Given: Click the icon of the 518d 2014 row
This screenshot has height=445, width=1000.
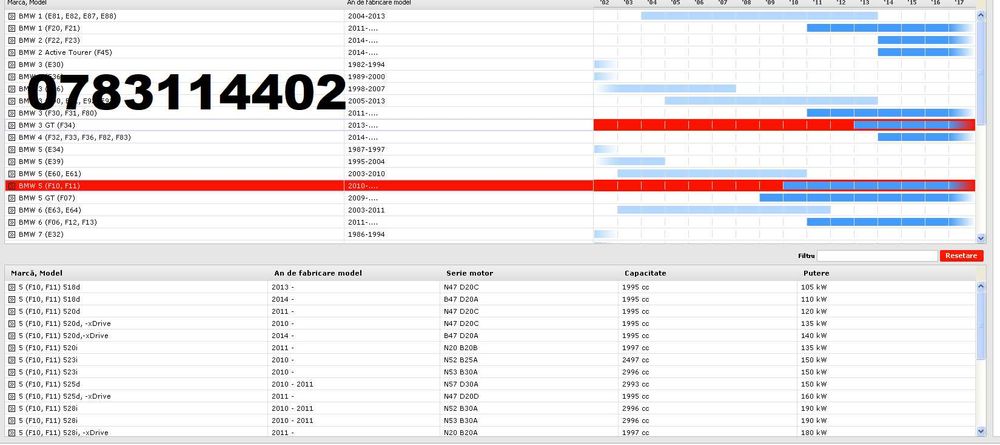Looking at the screenshot, I should coord(11,299).
